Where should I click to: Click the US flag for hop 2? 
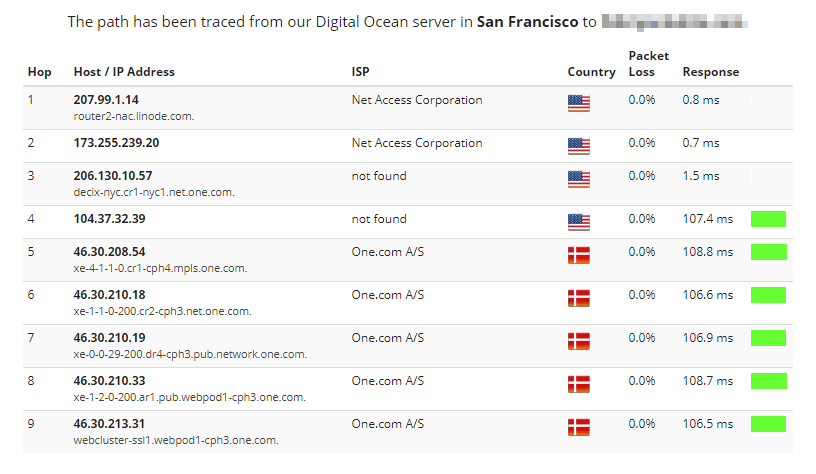tap(578, 146)
